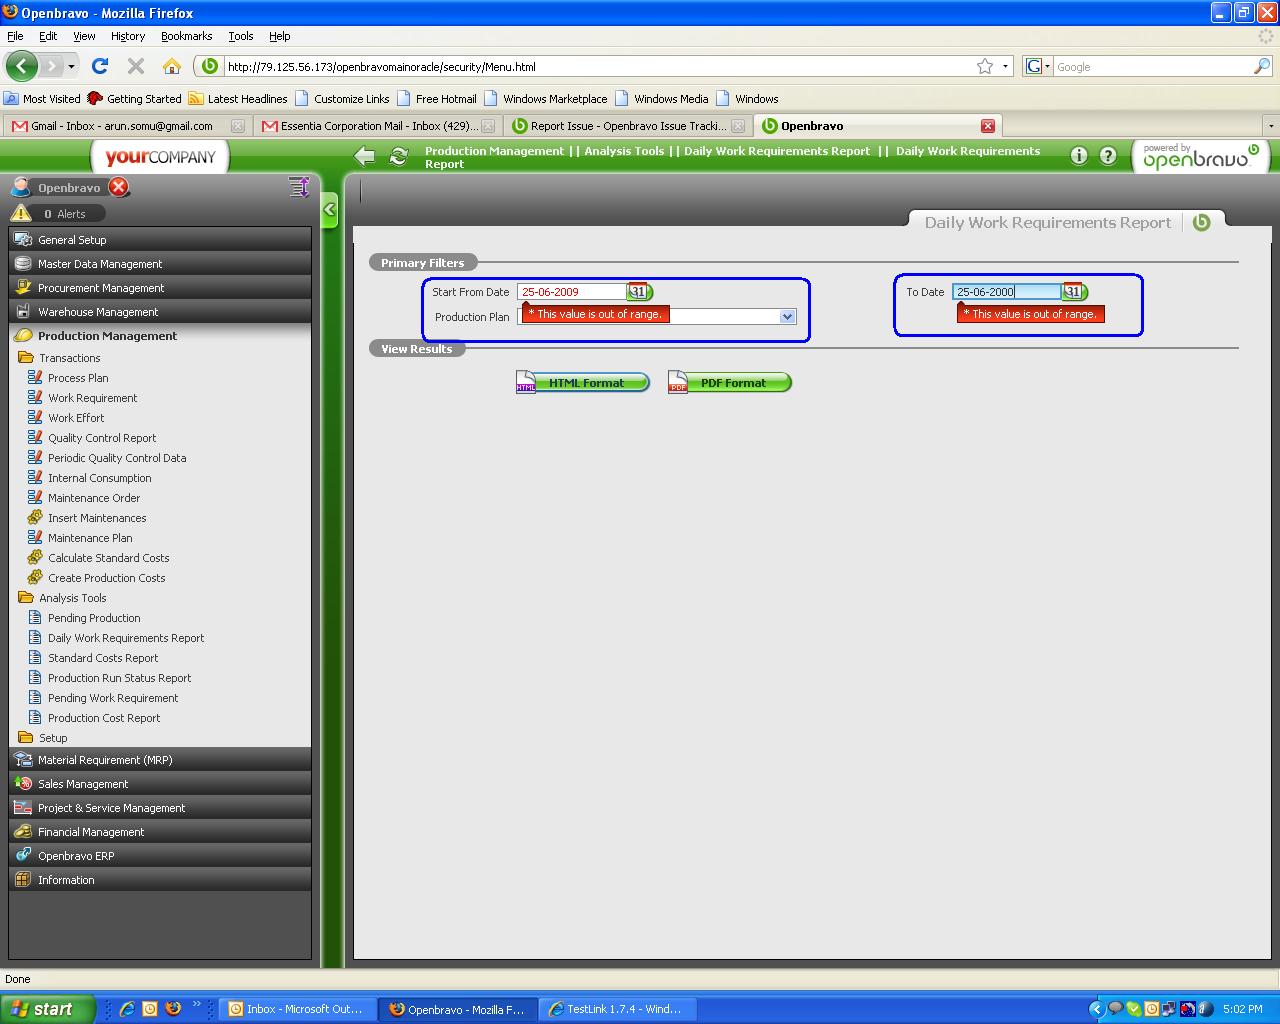Image resolution: width=1280 pixels, height=1024 pixels.
Task: Switch to TestLink 1.7.4 taskbar window
Action: tap(616, 1009)
